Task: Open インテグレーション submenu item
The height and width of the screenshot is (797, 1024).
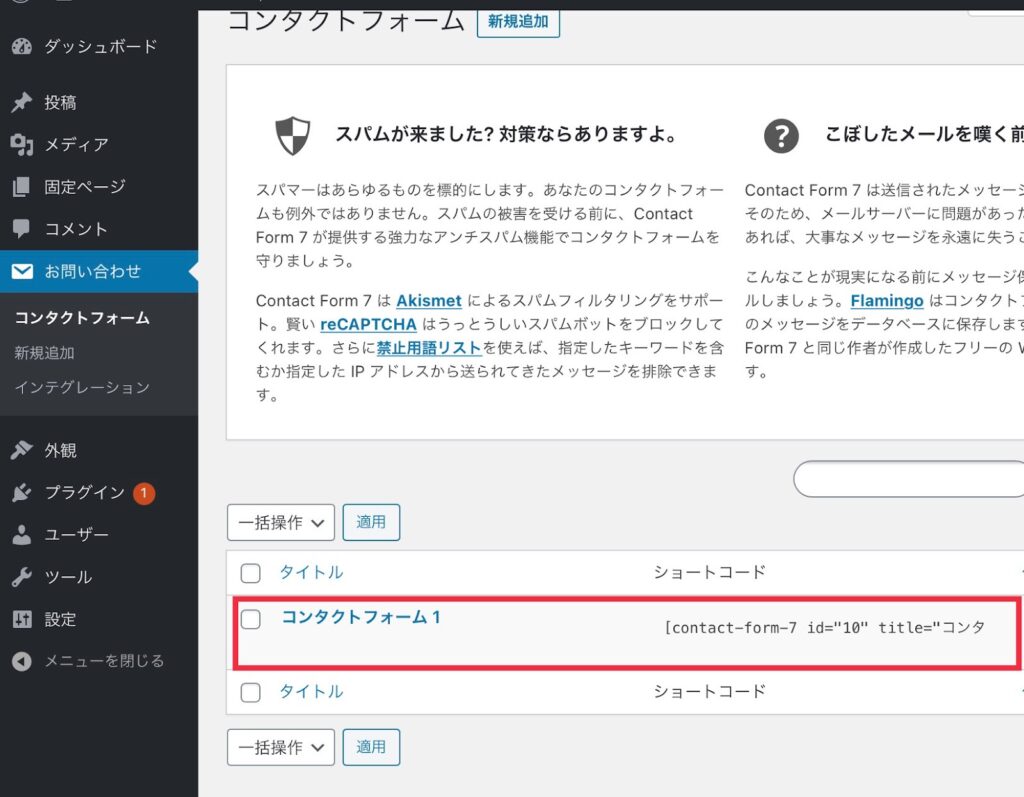Action: point(82,387)
